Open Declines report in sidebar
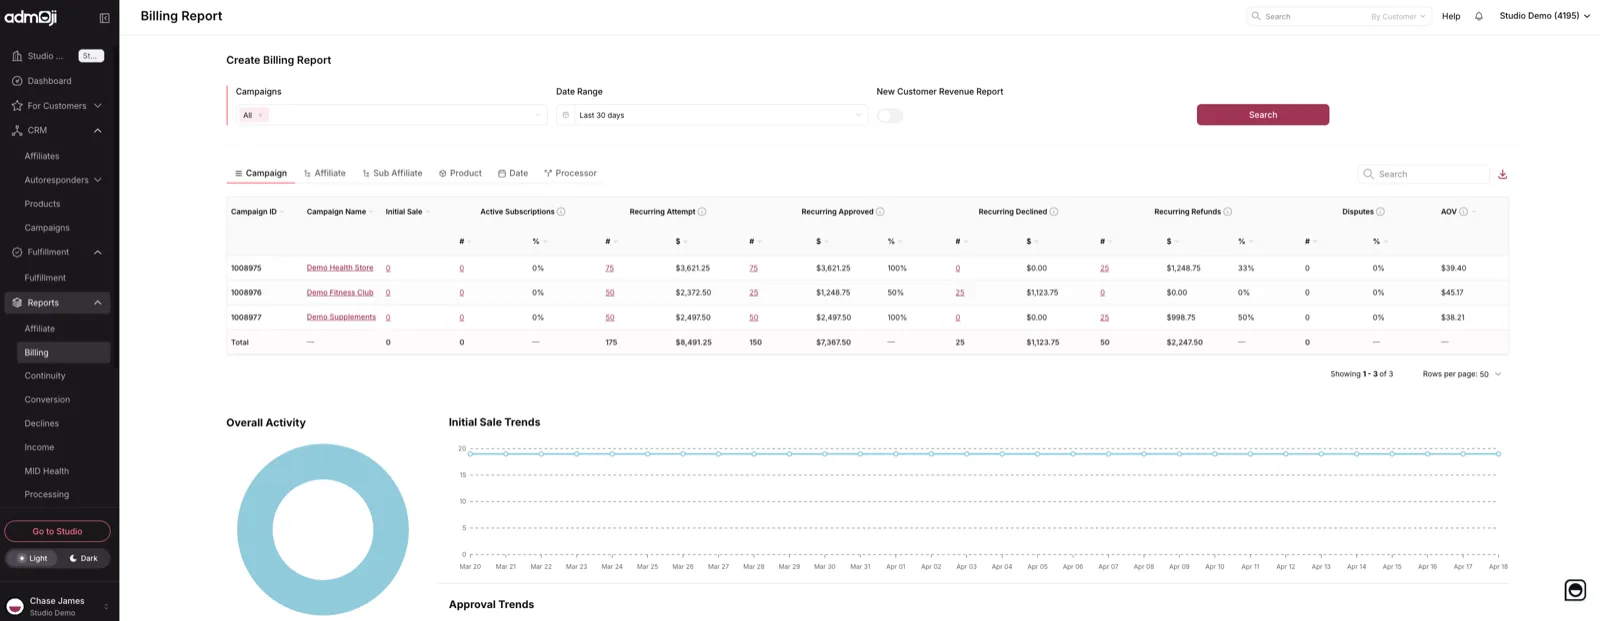 click(42, 424)
